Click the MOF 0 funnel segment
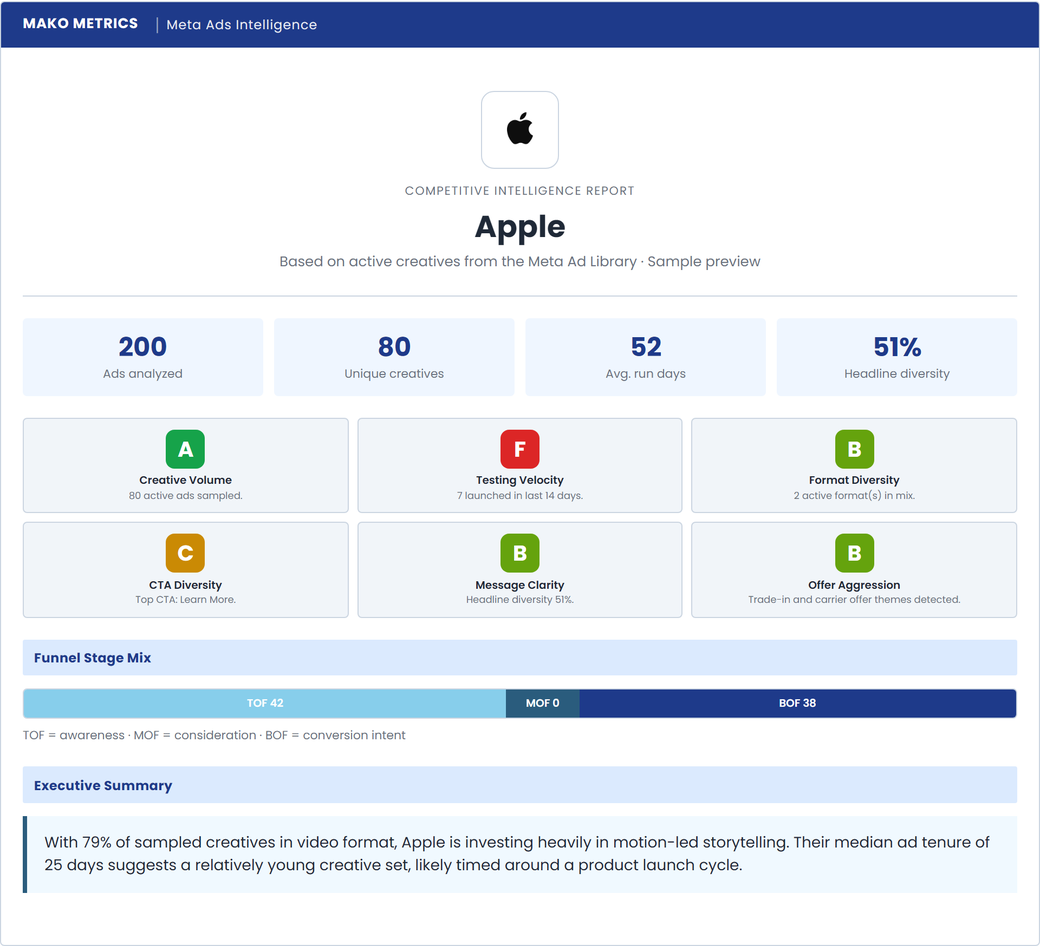1040x946 pixels. tap(543, 703)
